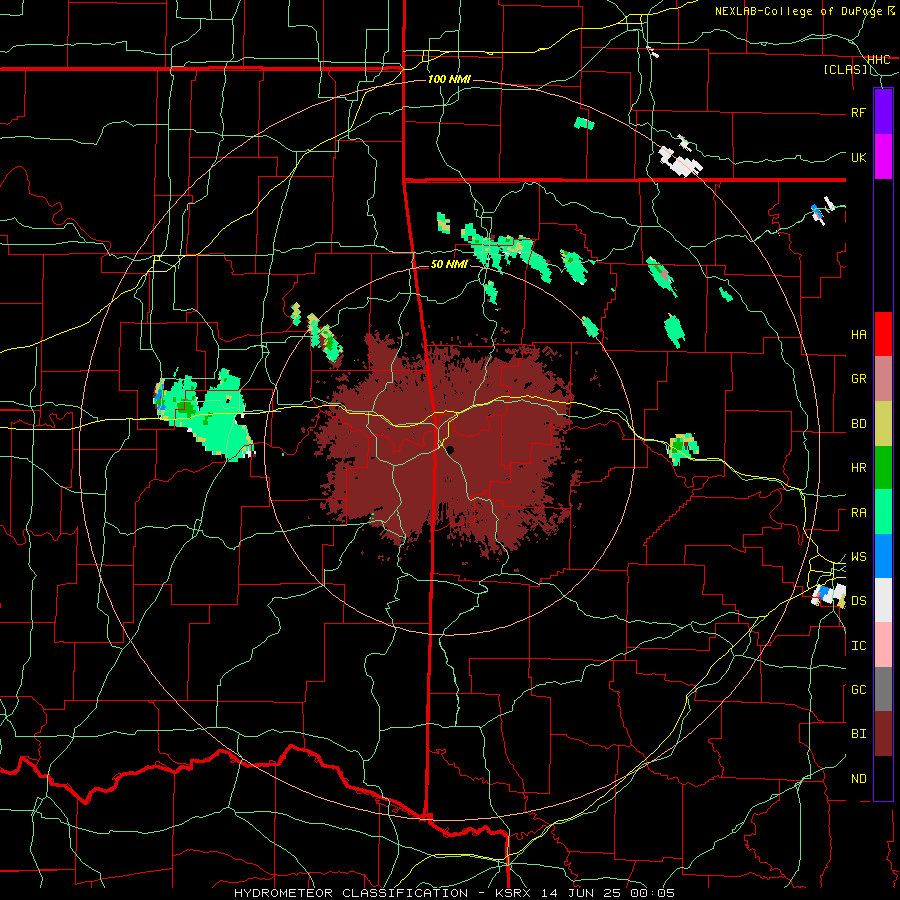Click the ND no data swatch
Screen dimensions: 900x900
(883, 778)
